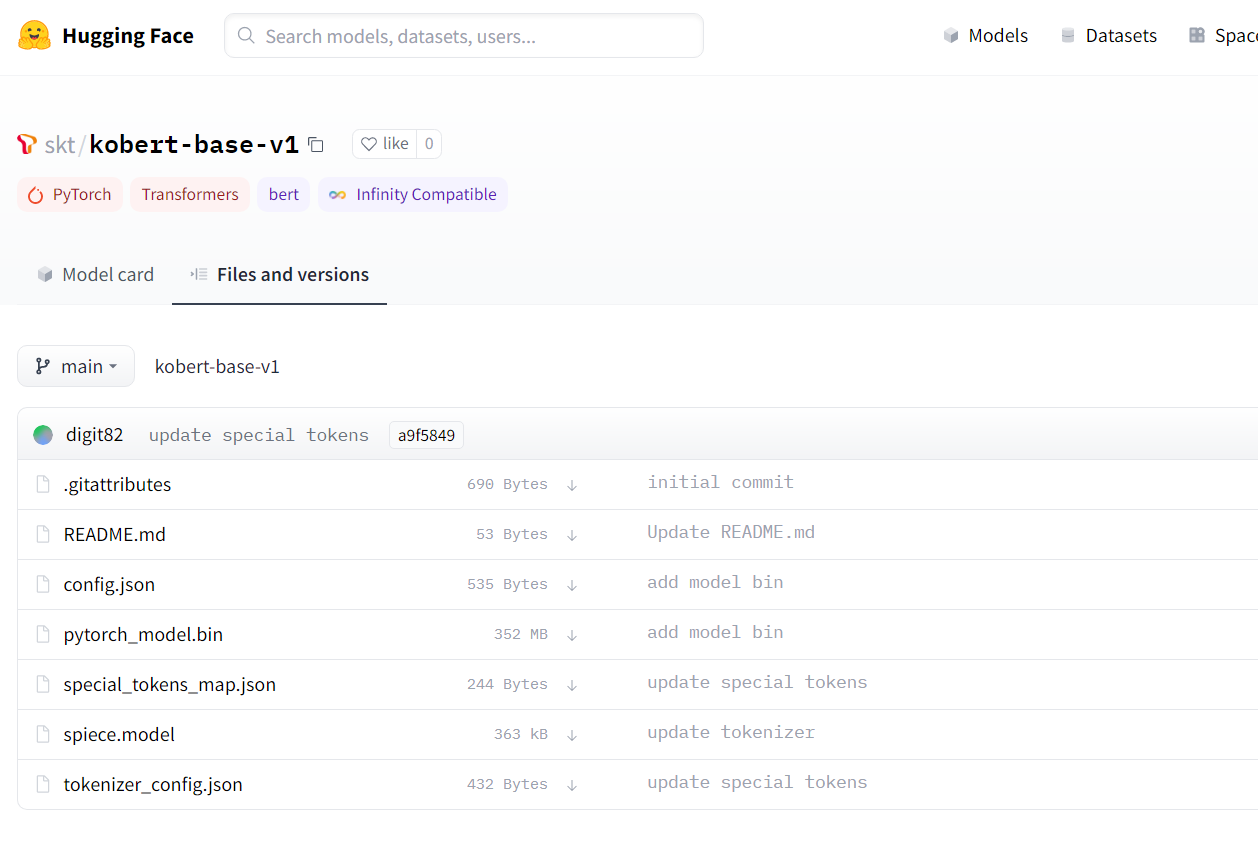Download README.md via arrow icon
This screenshot has height=853, width=1258.
tap(572, 535)
